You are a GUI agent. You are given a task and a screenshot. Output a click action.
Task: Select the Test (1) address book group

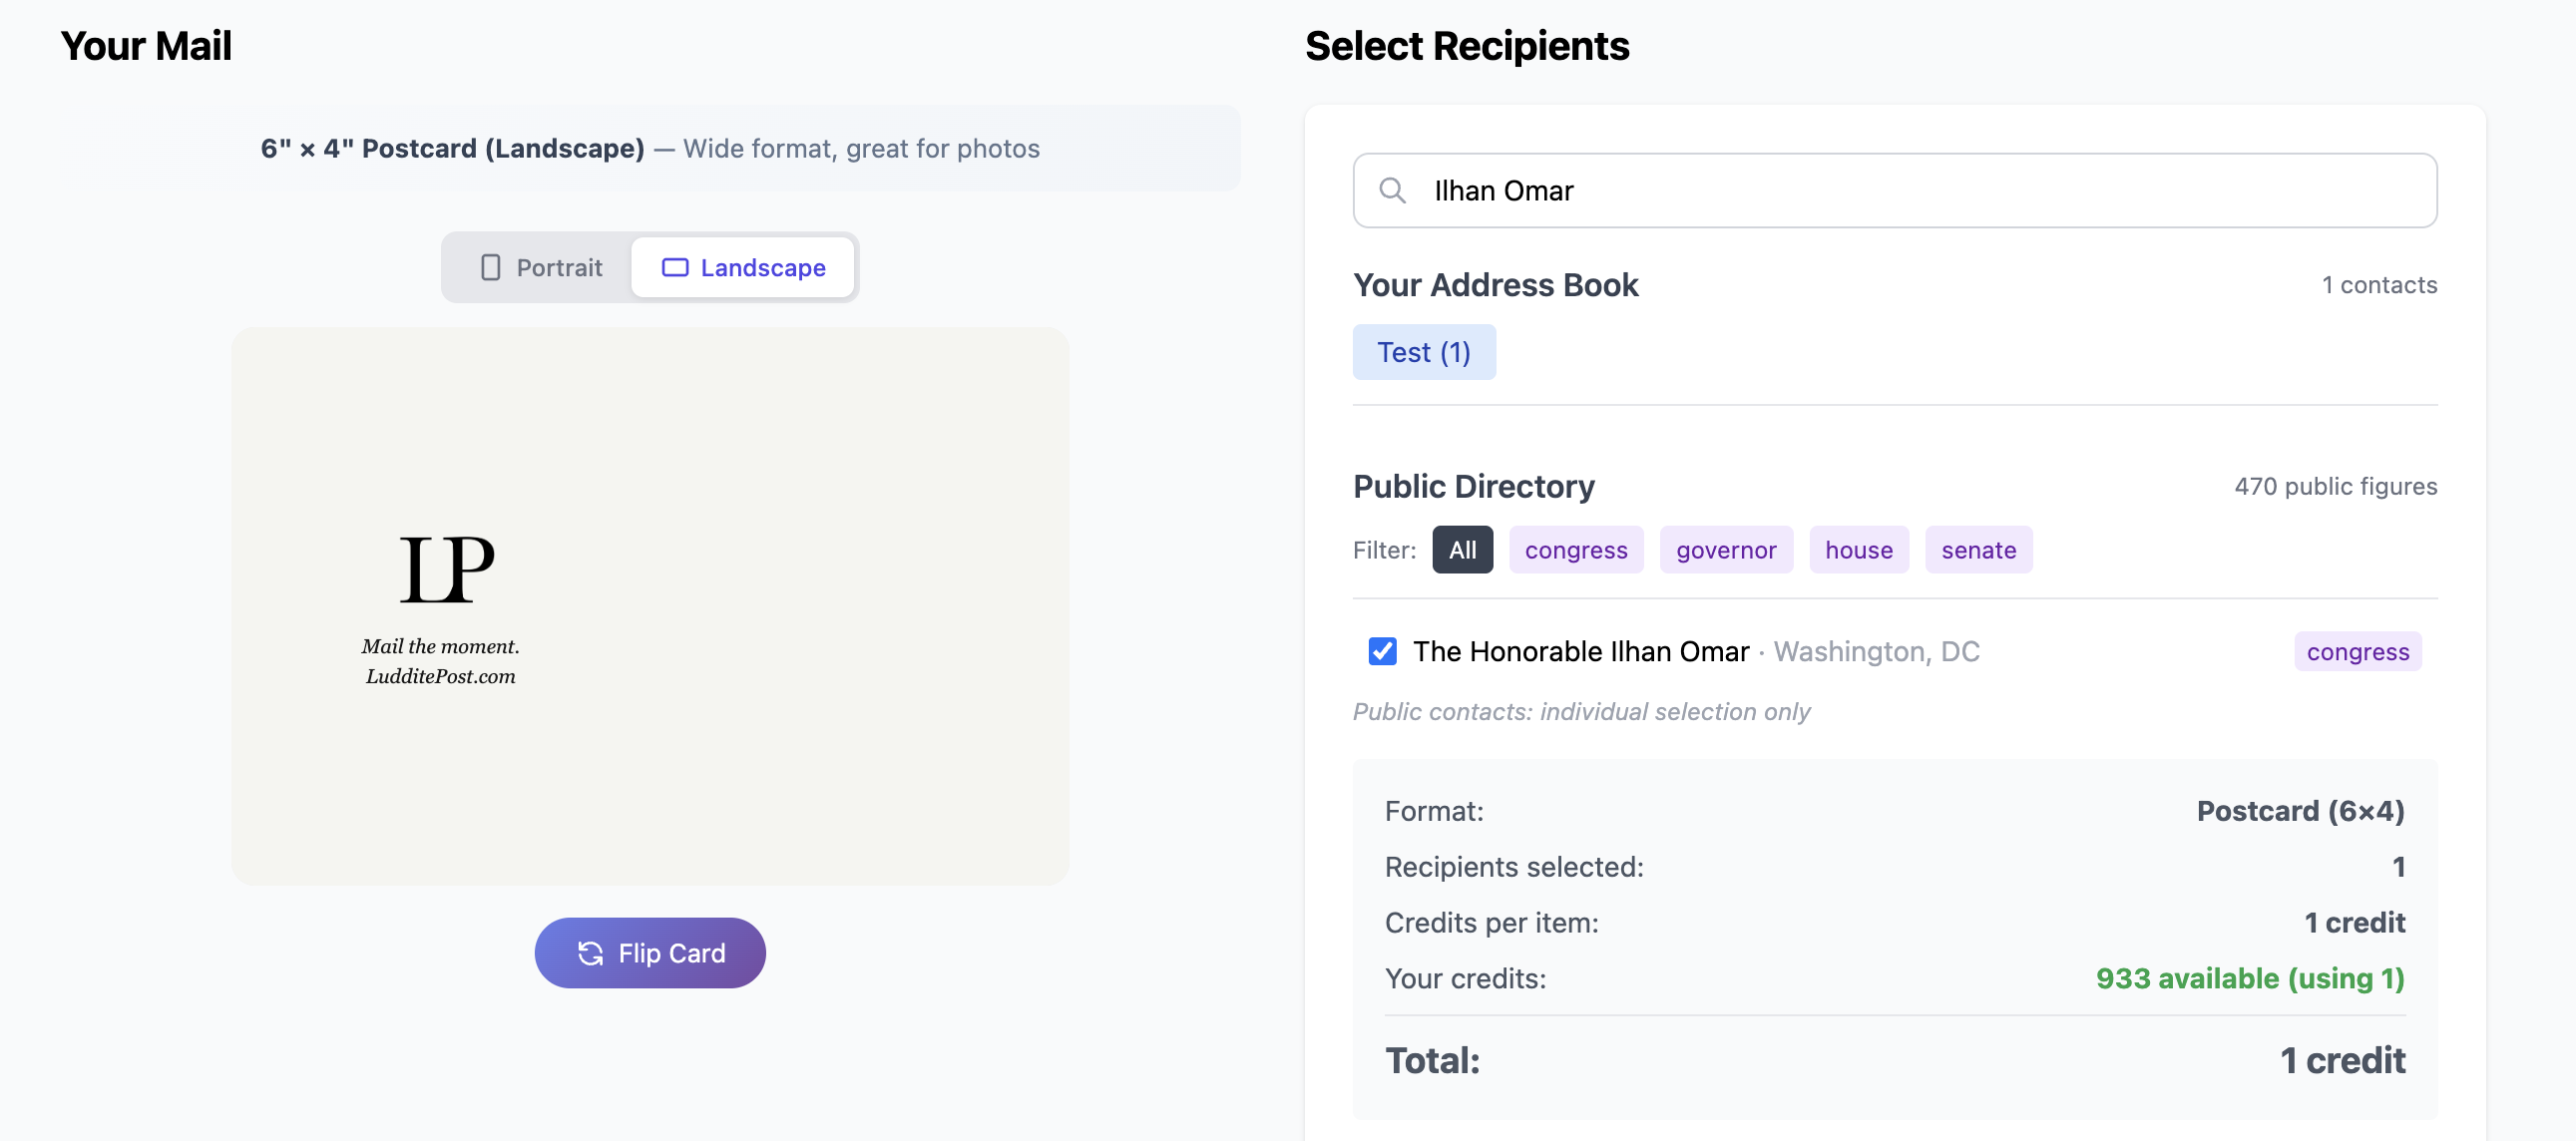pyautogui.click(x=1424, y=351)
